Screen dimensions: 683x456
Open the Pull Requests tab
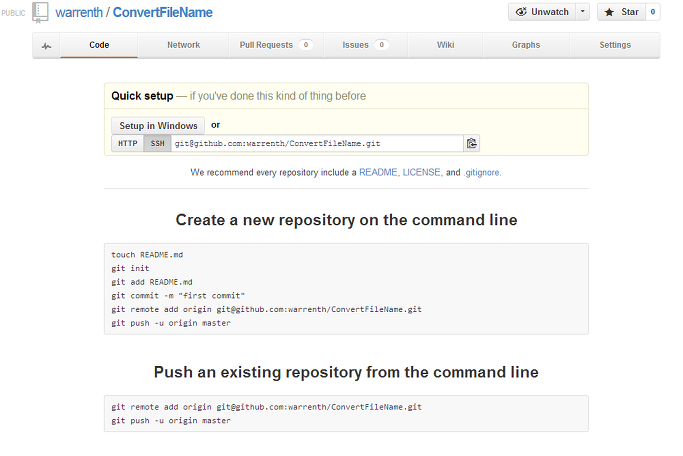point(276,45)
